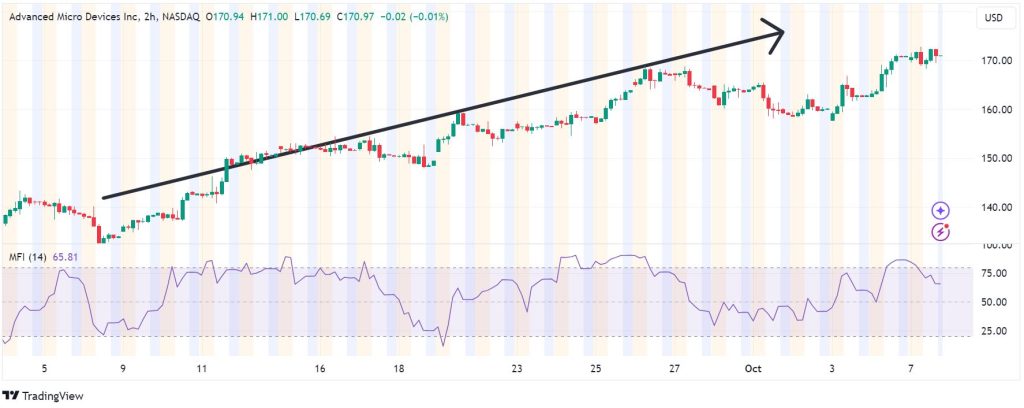Click the H171.00 high price value
Viewport: 1024px width, 408px height.
[269, 17]
